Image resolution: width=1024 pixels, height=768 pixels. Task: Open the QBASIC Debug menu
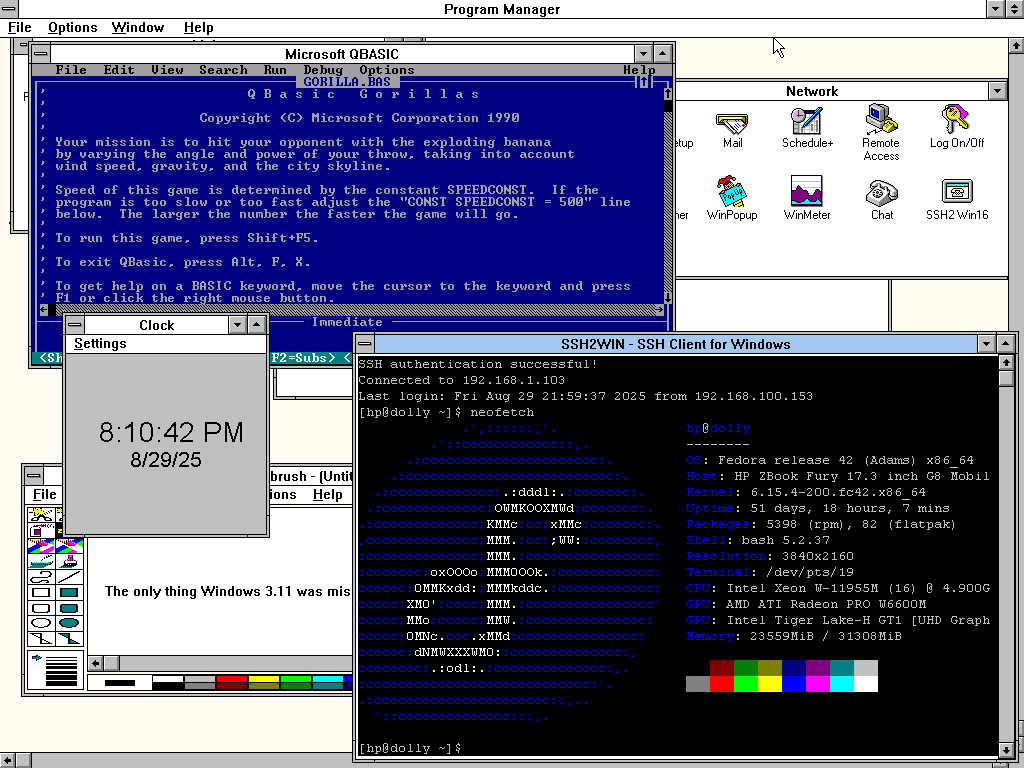coord(323,70)
